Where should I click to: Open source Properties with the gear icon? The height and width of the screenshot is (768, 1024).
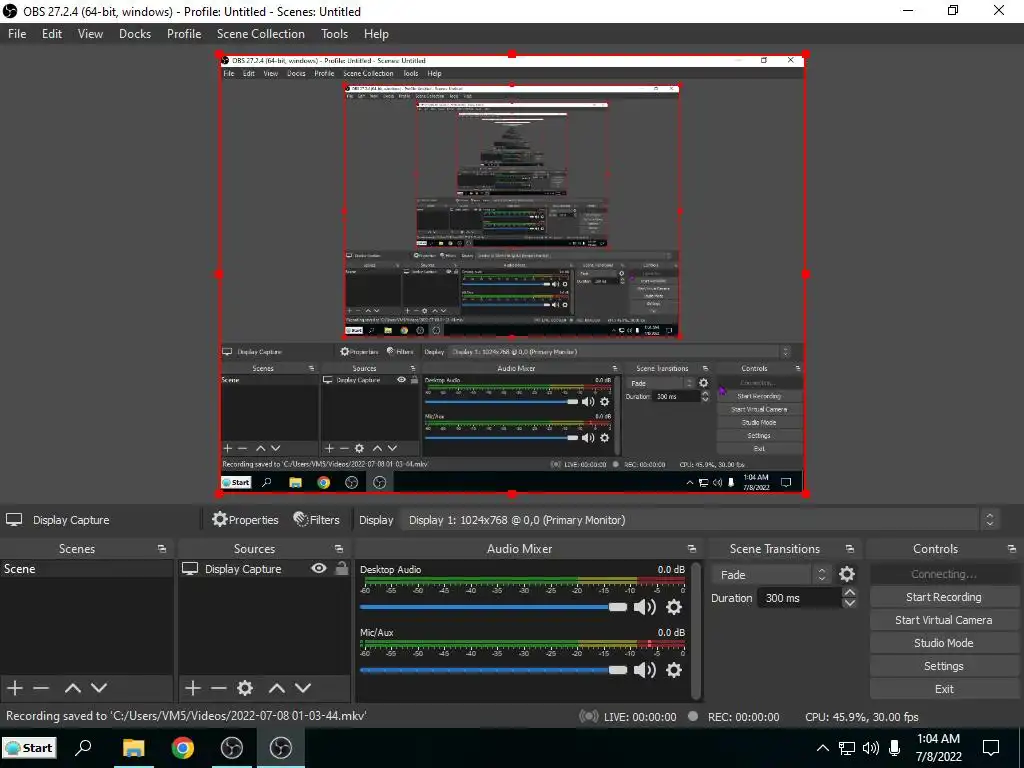(x=246, y=520)
